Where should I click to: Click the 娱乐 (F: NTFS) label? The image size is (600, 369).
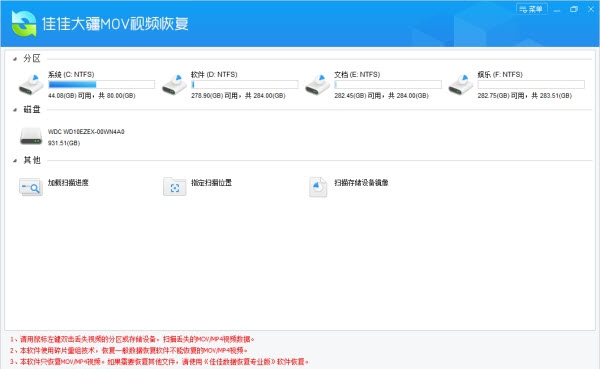click(500, 75)
